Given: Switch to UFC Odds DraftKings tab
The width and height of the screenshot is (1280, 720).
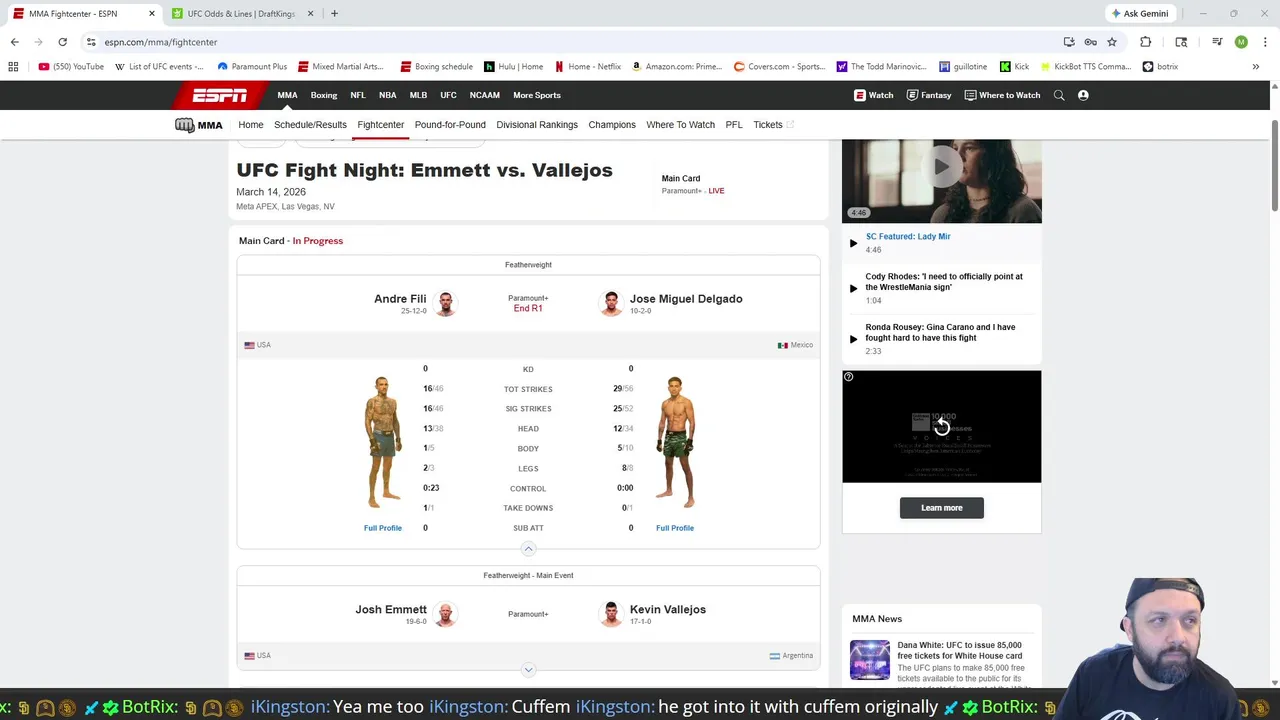Looking at the screenshot, I should point(240,13).
